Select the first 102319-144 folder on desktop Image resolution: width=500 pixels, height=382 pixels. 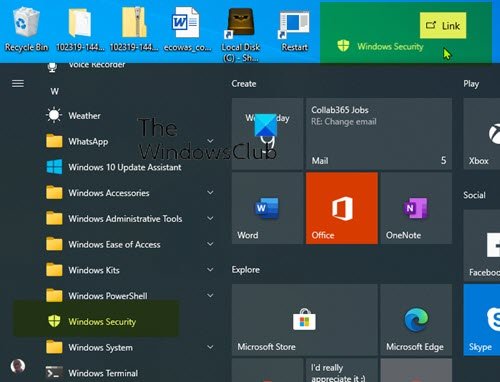pos(80,29)
